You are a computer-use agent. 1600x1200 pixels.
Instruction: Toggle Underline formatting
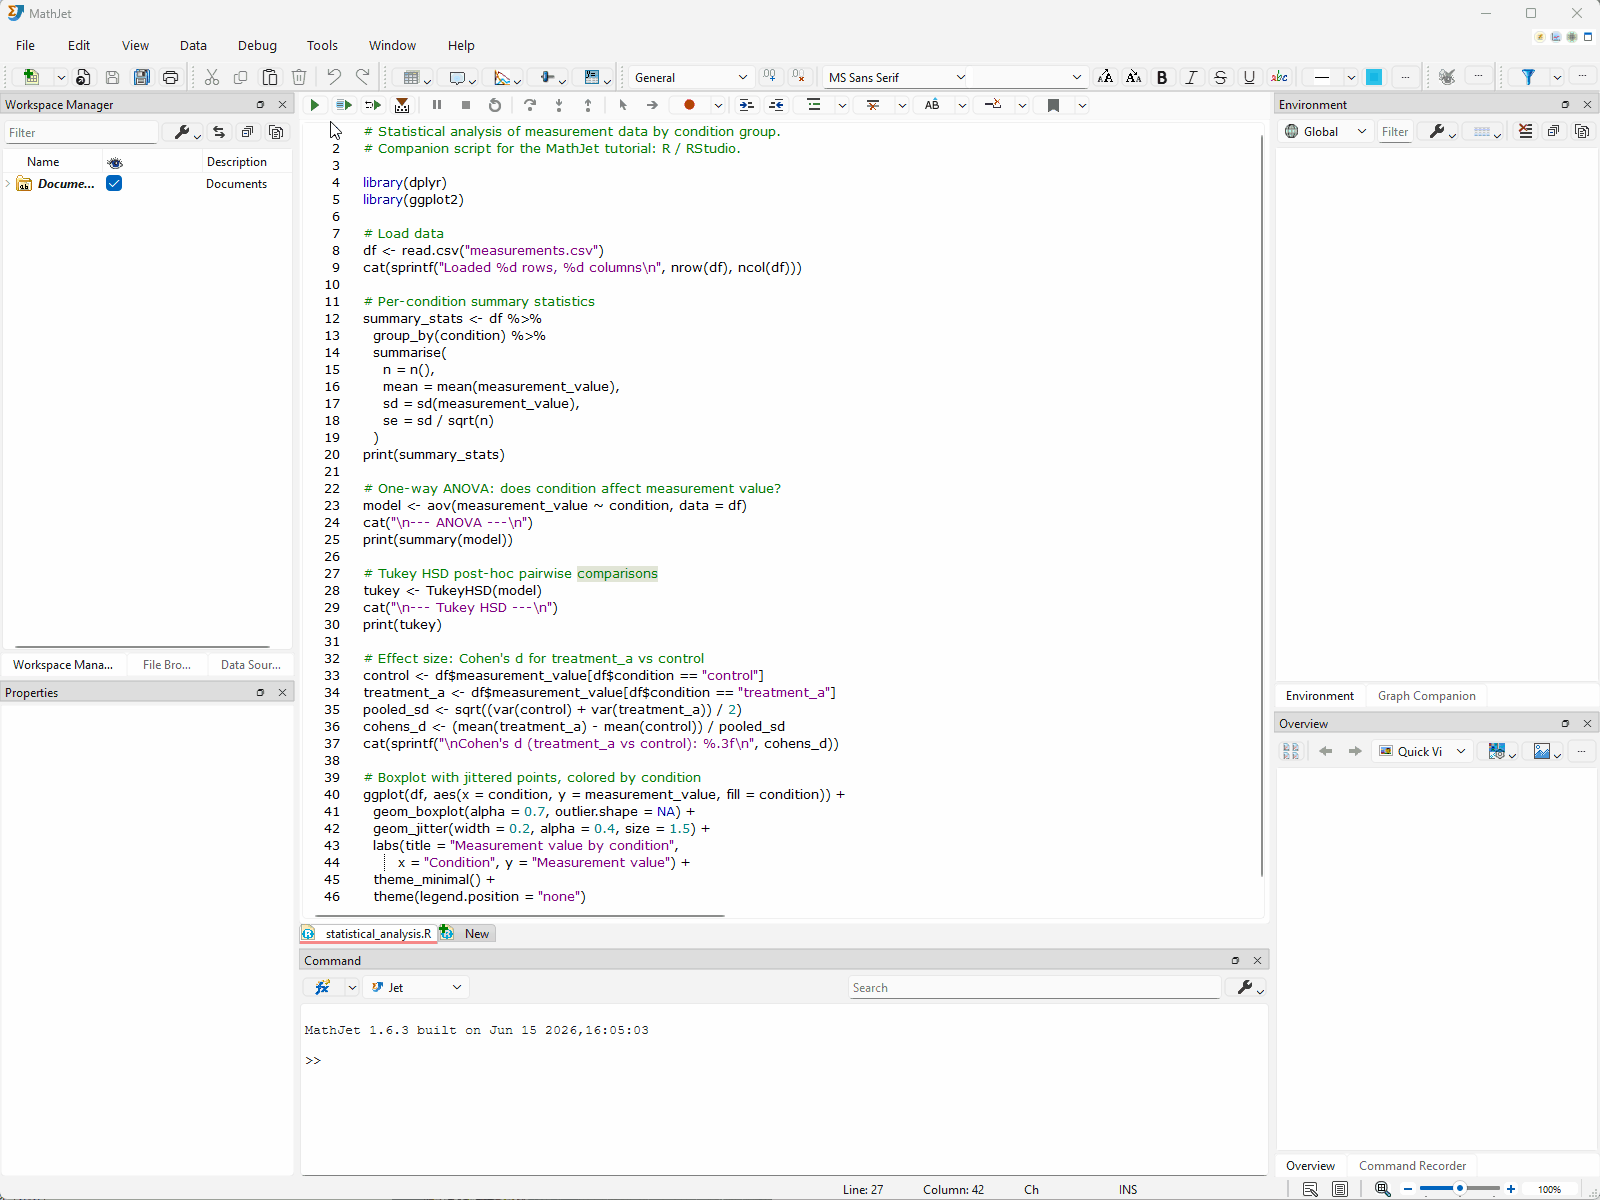(x=1249, y=77)
